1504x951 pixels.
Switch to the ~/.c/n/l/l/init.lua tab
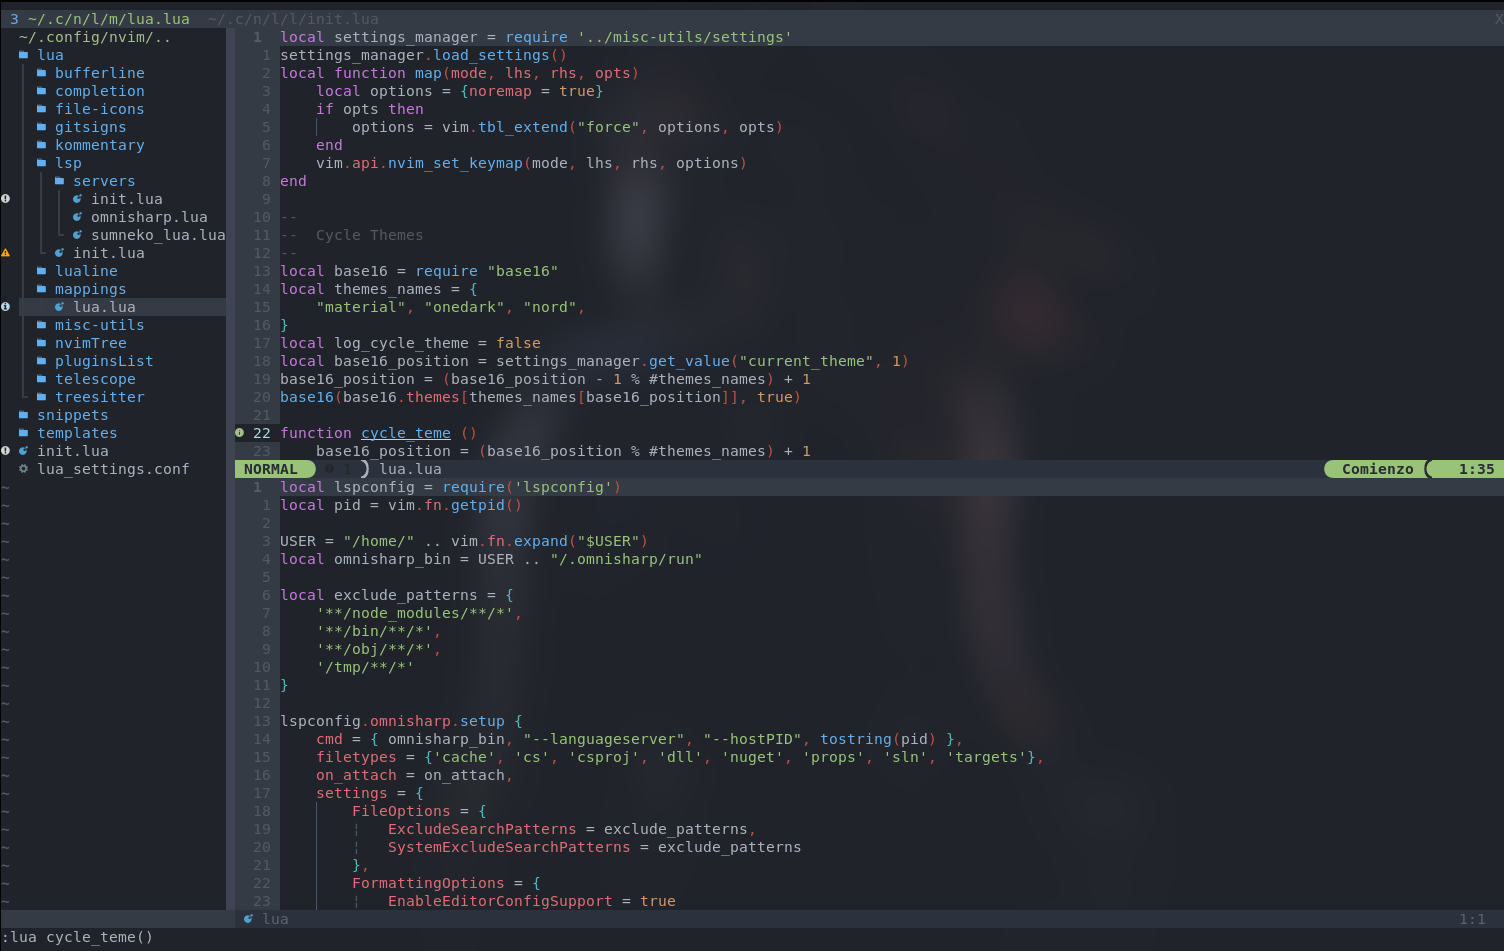pyautogui.click(x=293, y=19)
